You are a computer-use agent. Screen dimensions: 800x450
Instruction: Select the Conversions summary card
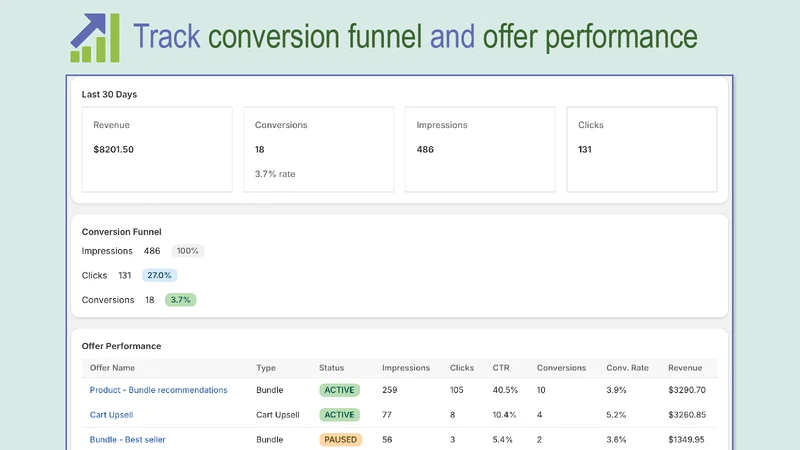point(318,149)
